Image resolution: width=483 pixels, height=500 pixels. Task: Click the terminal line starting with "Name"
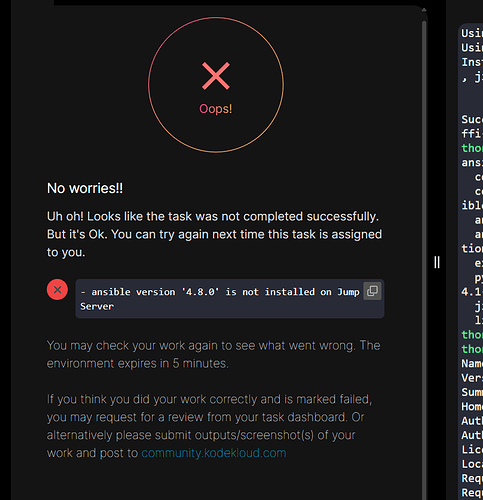[x=472, y=363]
